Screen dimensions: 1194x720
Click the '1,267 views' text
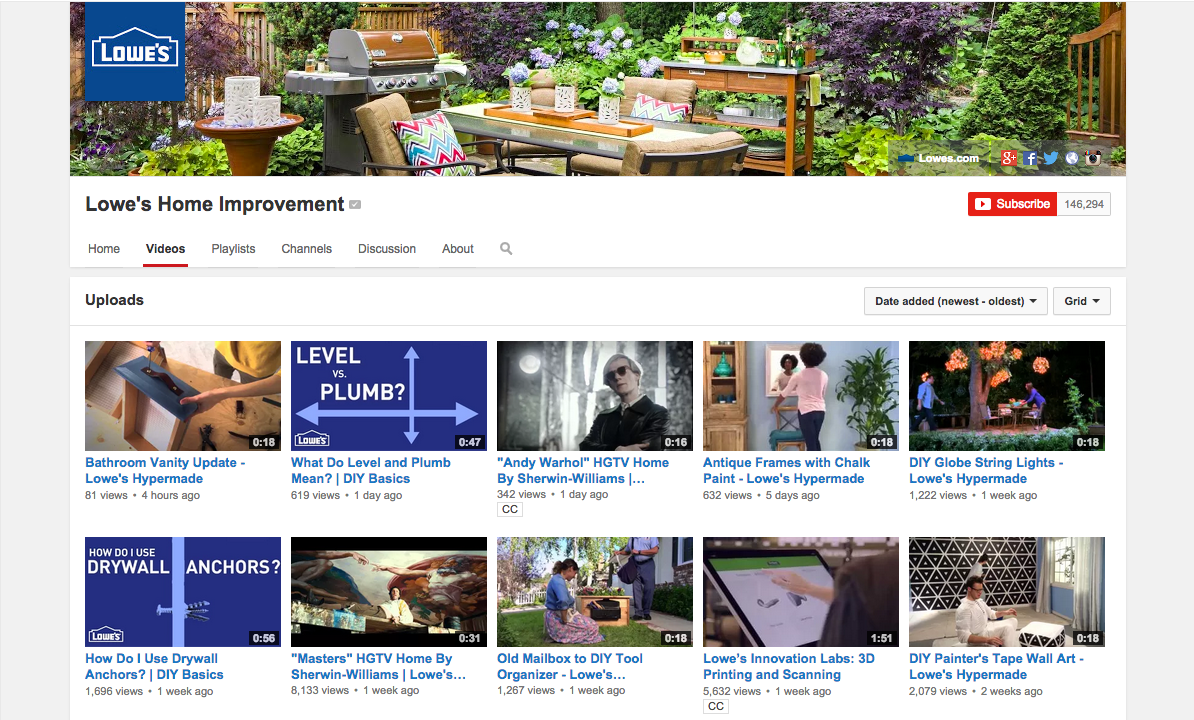pyautogui.click(x=526, y=691)
